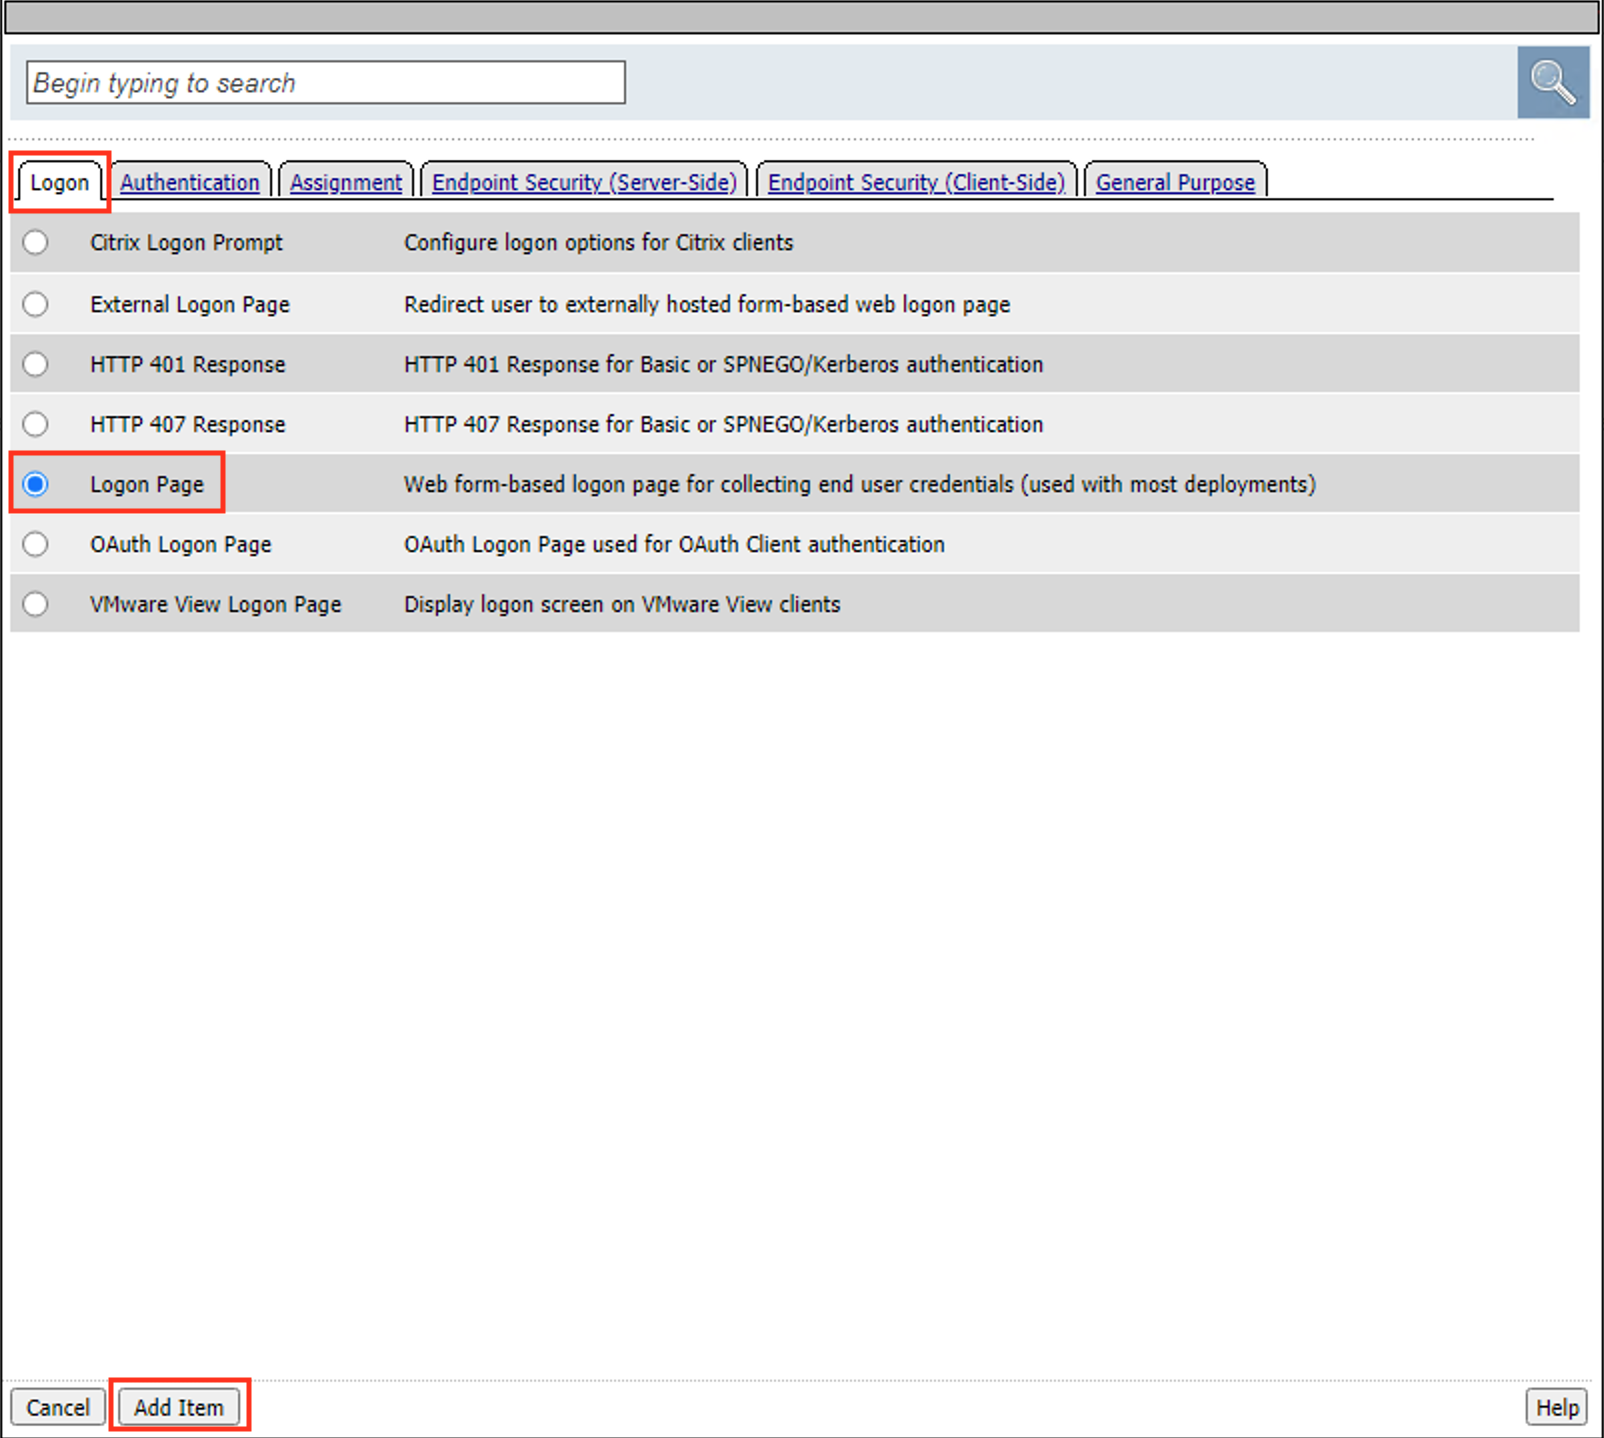Click the 'Citrix Logon Prompt' label
The width and height of the screenshot is (1604, 1438).
click(x=186, y=242)
